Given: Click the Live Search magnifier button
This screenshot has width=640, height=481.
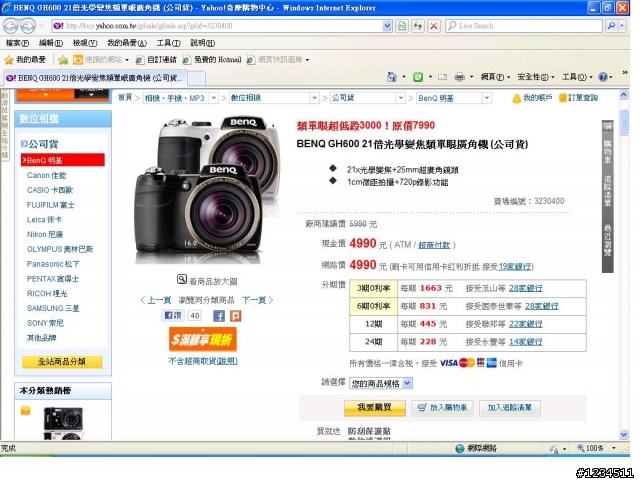Looking at the screenshot, I should (x=611, y=26).
